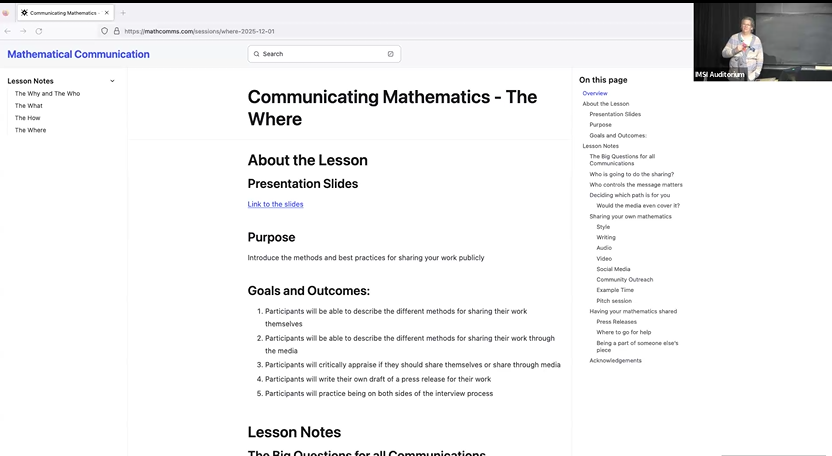Jump to Overview in On this page
This screenshot has width=832, height=456.
tap(595, 93)
